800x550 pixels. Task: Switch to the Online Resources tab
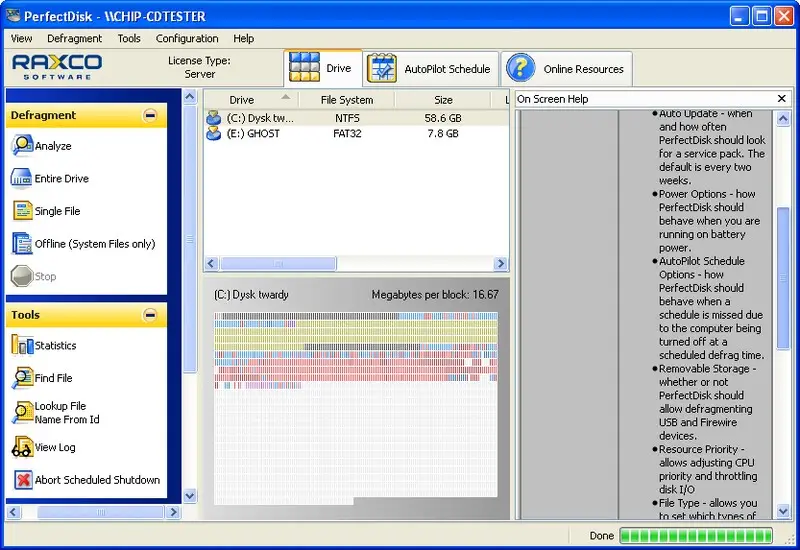coord(567,69)
